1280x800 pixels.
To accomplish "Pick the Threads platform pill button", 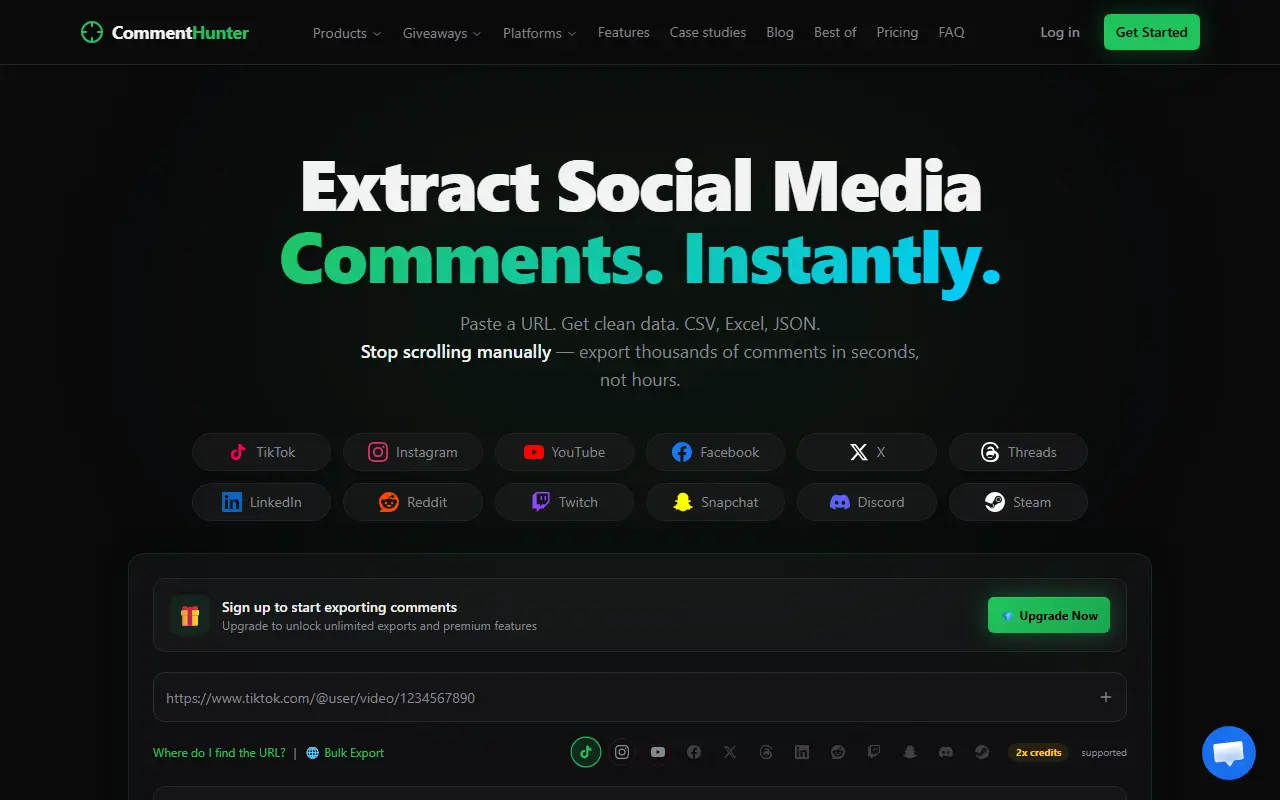I will tap(1018, 452).
